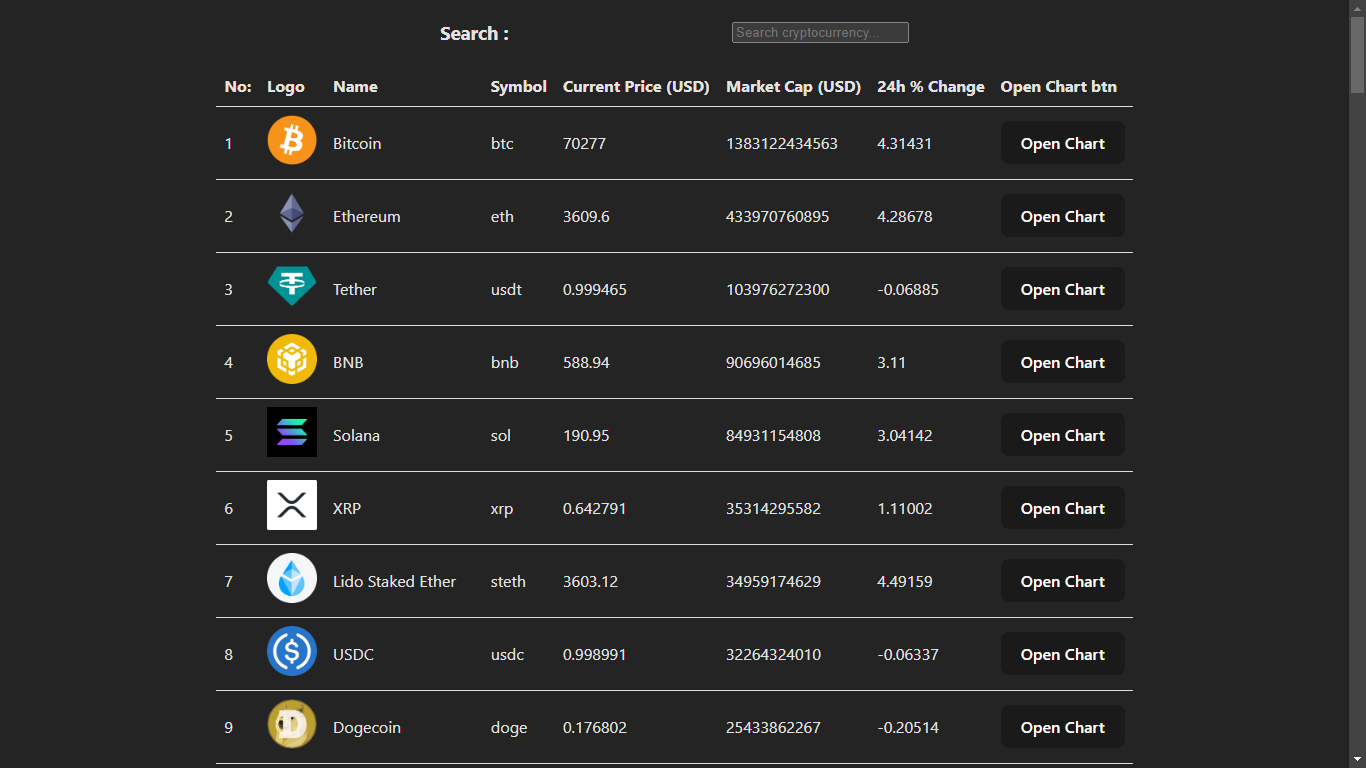Image resolution: width=1366 pixels, height=768 pixels.
Task: Click the Symbol column header
Action: pyautogui.click(x=518, y=87)
